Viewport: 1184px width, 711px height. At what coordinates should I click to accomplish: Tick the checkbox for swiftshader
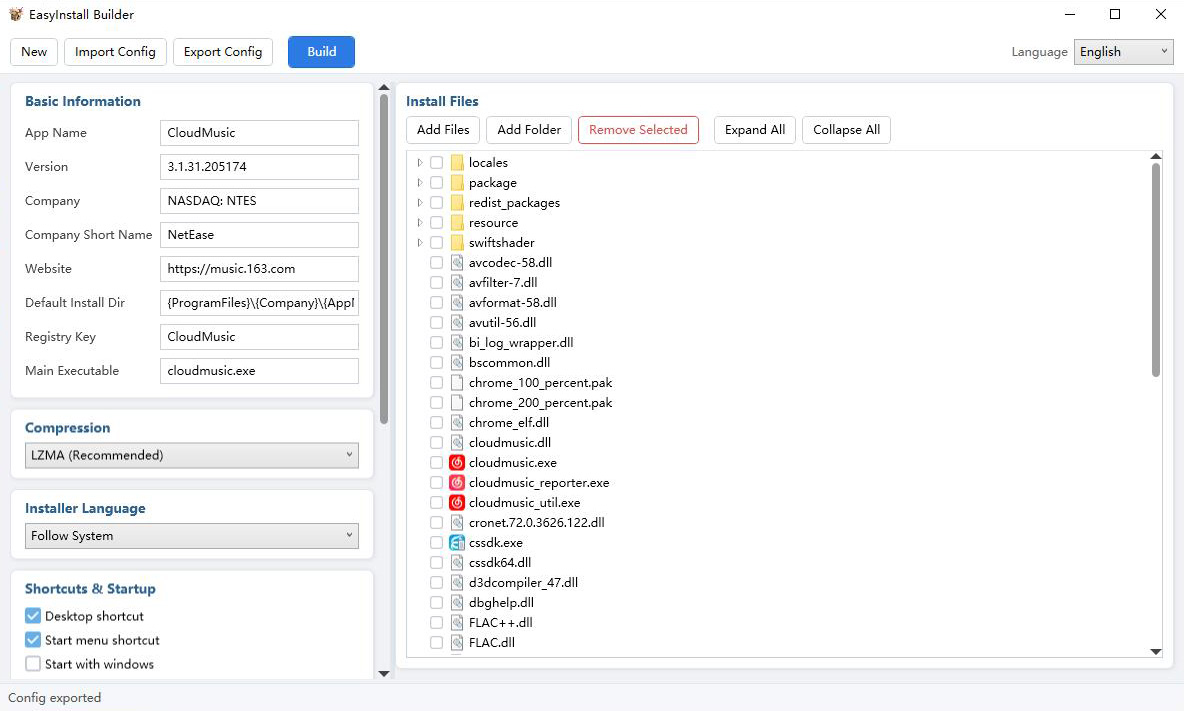436,242
